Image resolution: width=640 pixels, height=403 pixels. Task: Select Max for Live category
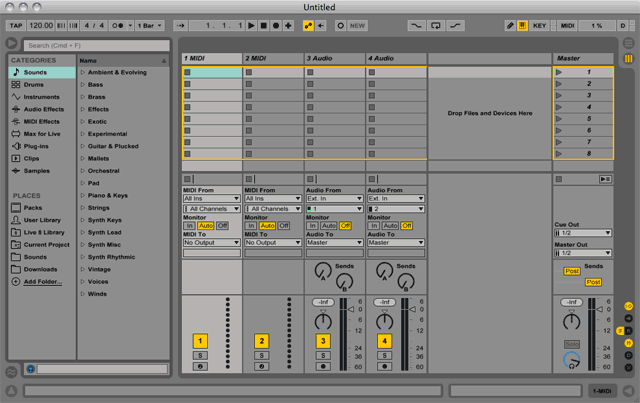pos(42,134)
